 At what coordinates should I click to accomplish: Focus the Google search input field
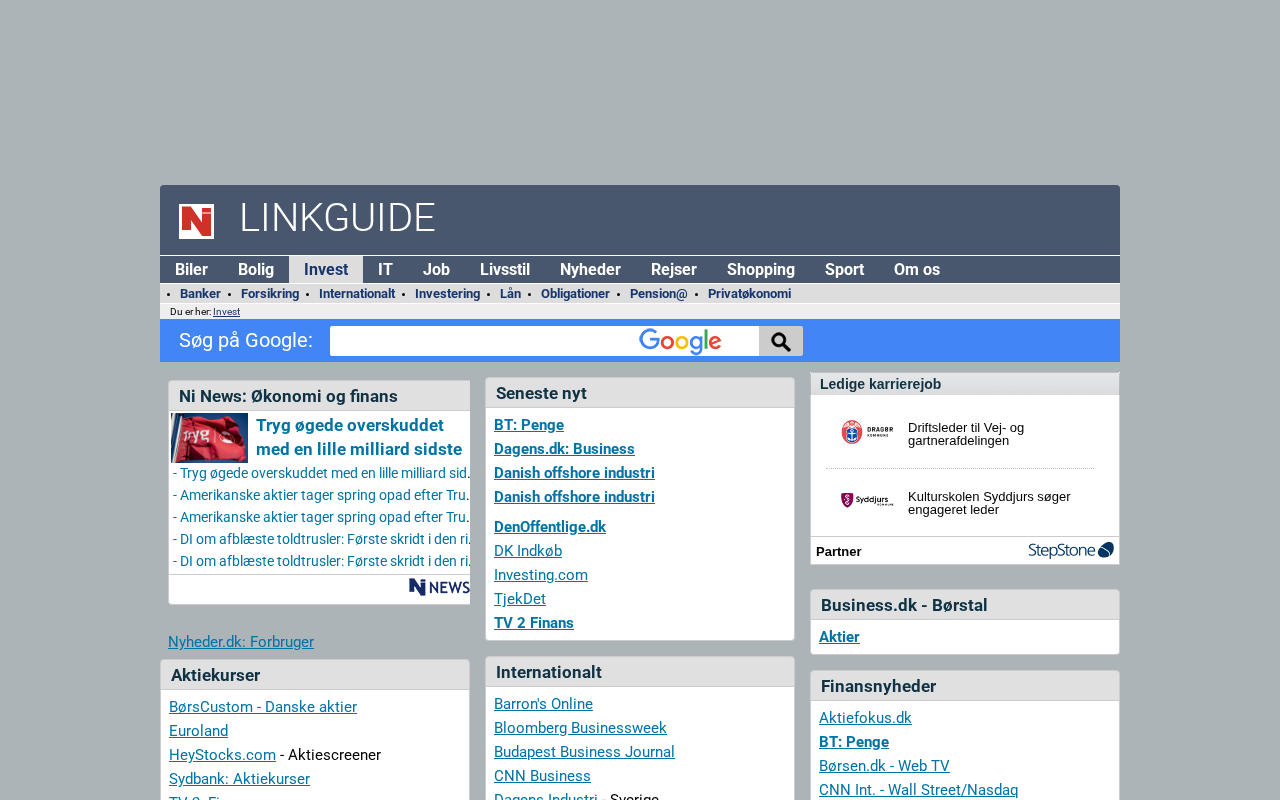point(544,341)
